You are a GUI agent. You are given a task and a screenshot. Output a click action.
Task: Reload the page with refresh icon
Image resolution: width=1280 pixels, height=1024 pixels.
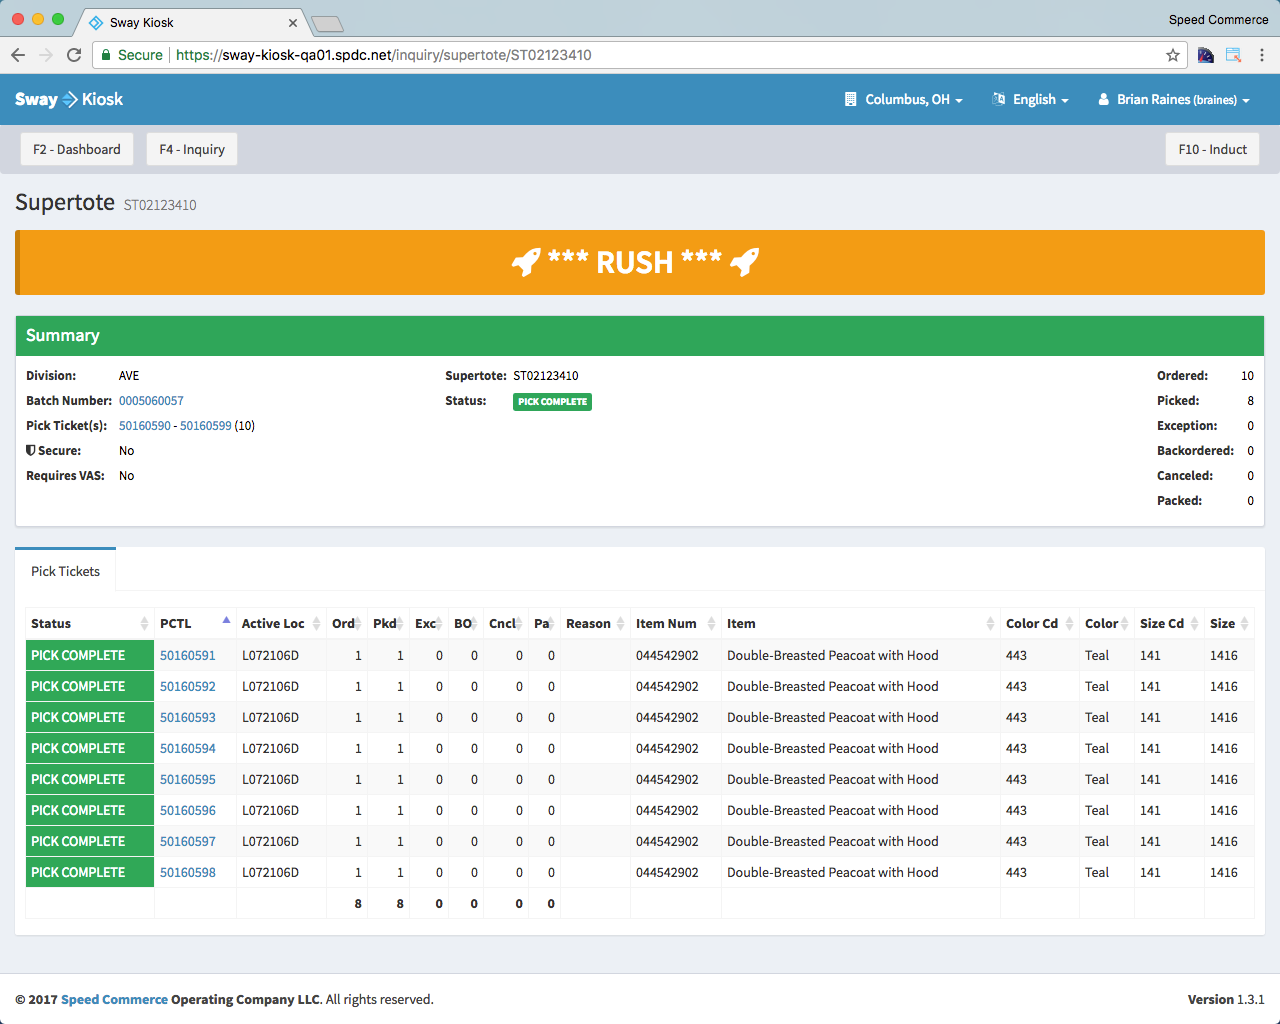coord(74,55)
